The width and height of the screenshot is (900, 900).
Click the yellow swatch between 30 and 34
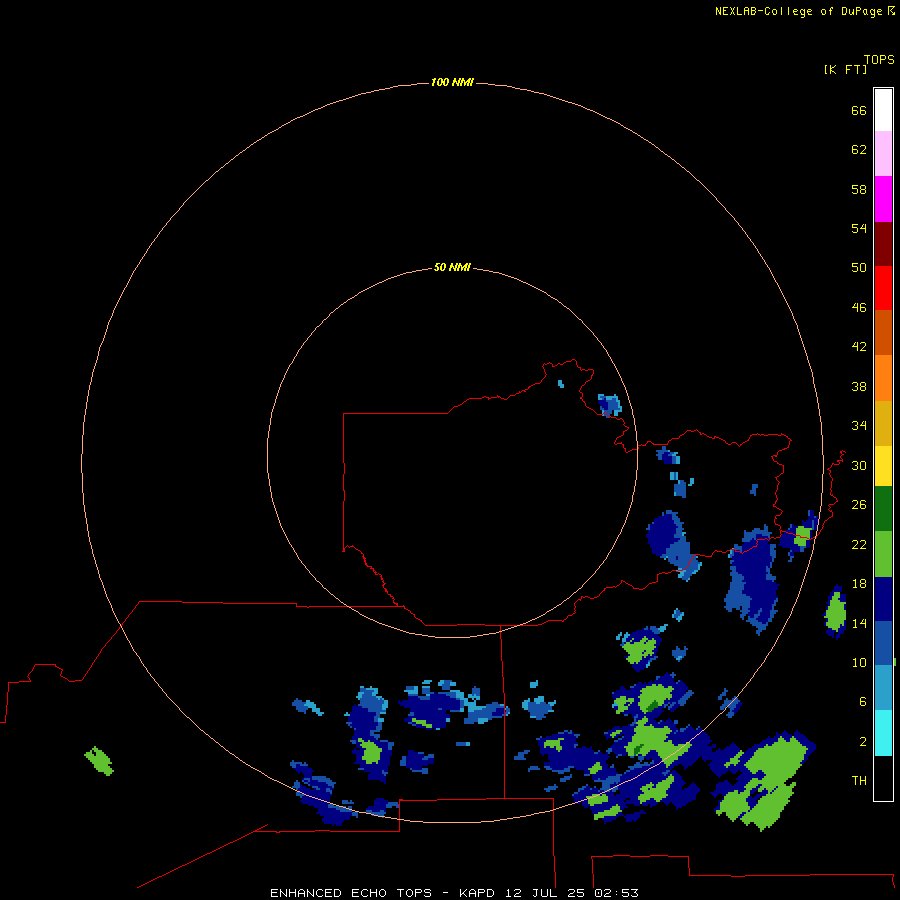[x=883, y=466]
